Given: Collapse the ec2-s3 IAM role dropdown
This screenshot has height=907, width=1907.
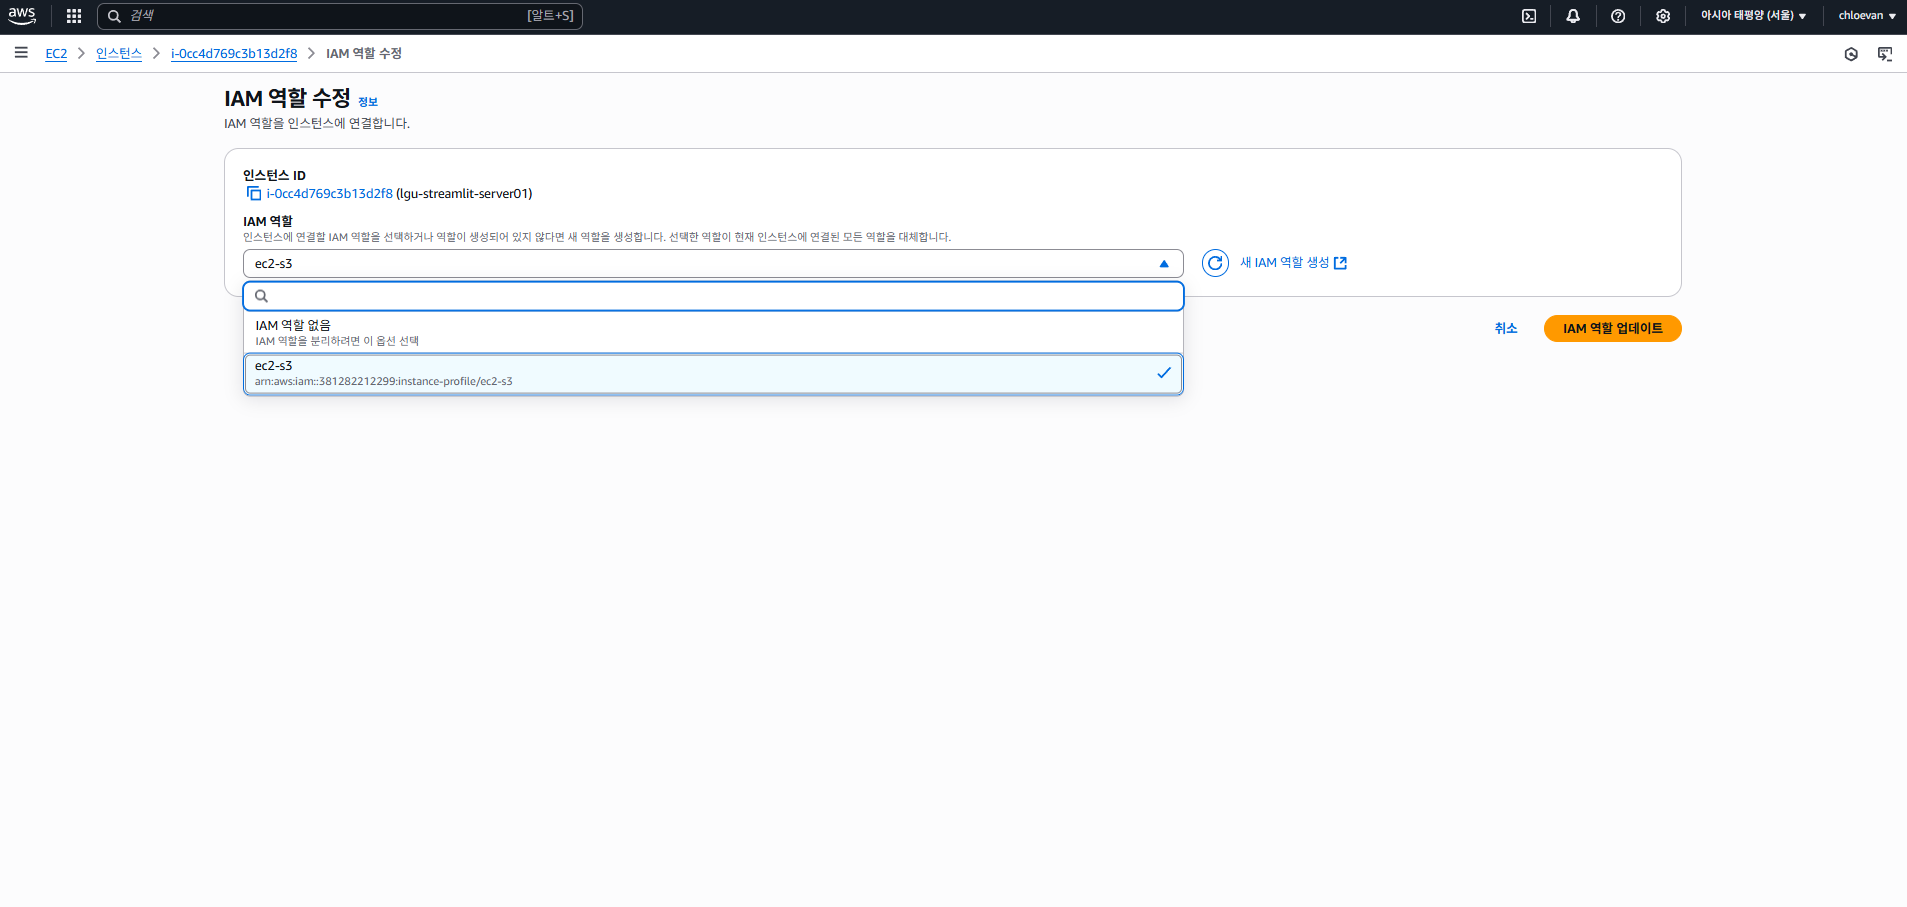Looking at the screenshot, I should [x=713, y=264].
